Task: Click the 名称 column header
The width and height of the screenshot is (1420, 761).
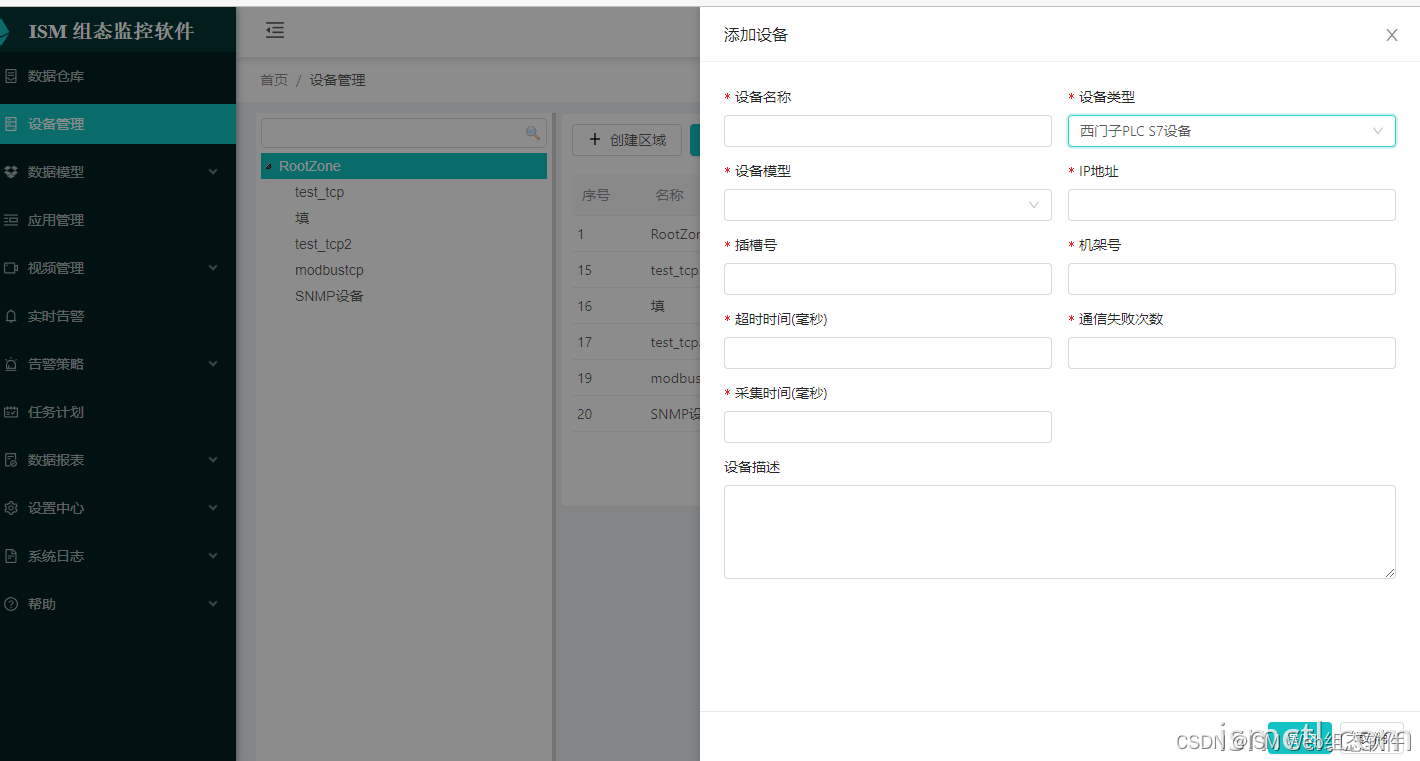Action: tap(669, 195)
